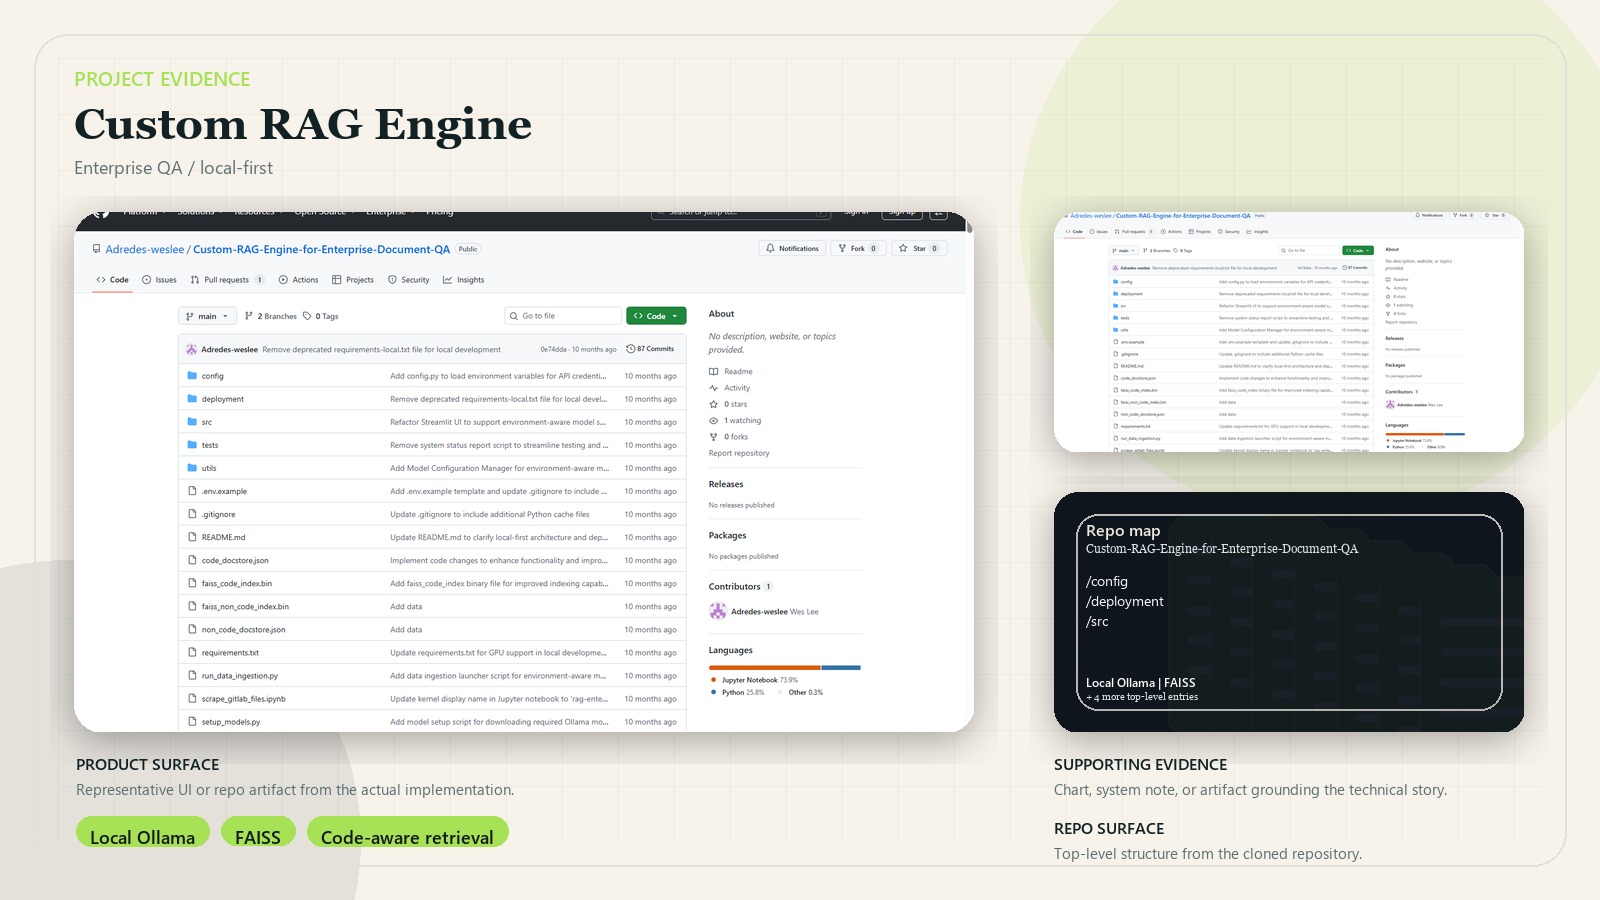Click the Python segment of the languages bar
Screen dimensions: 1600x900
pyautogui.click(x=840, y=668)
